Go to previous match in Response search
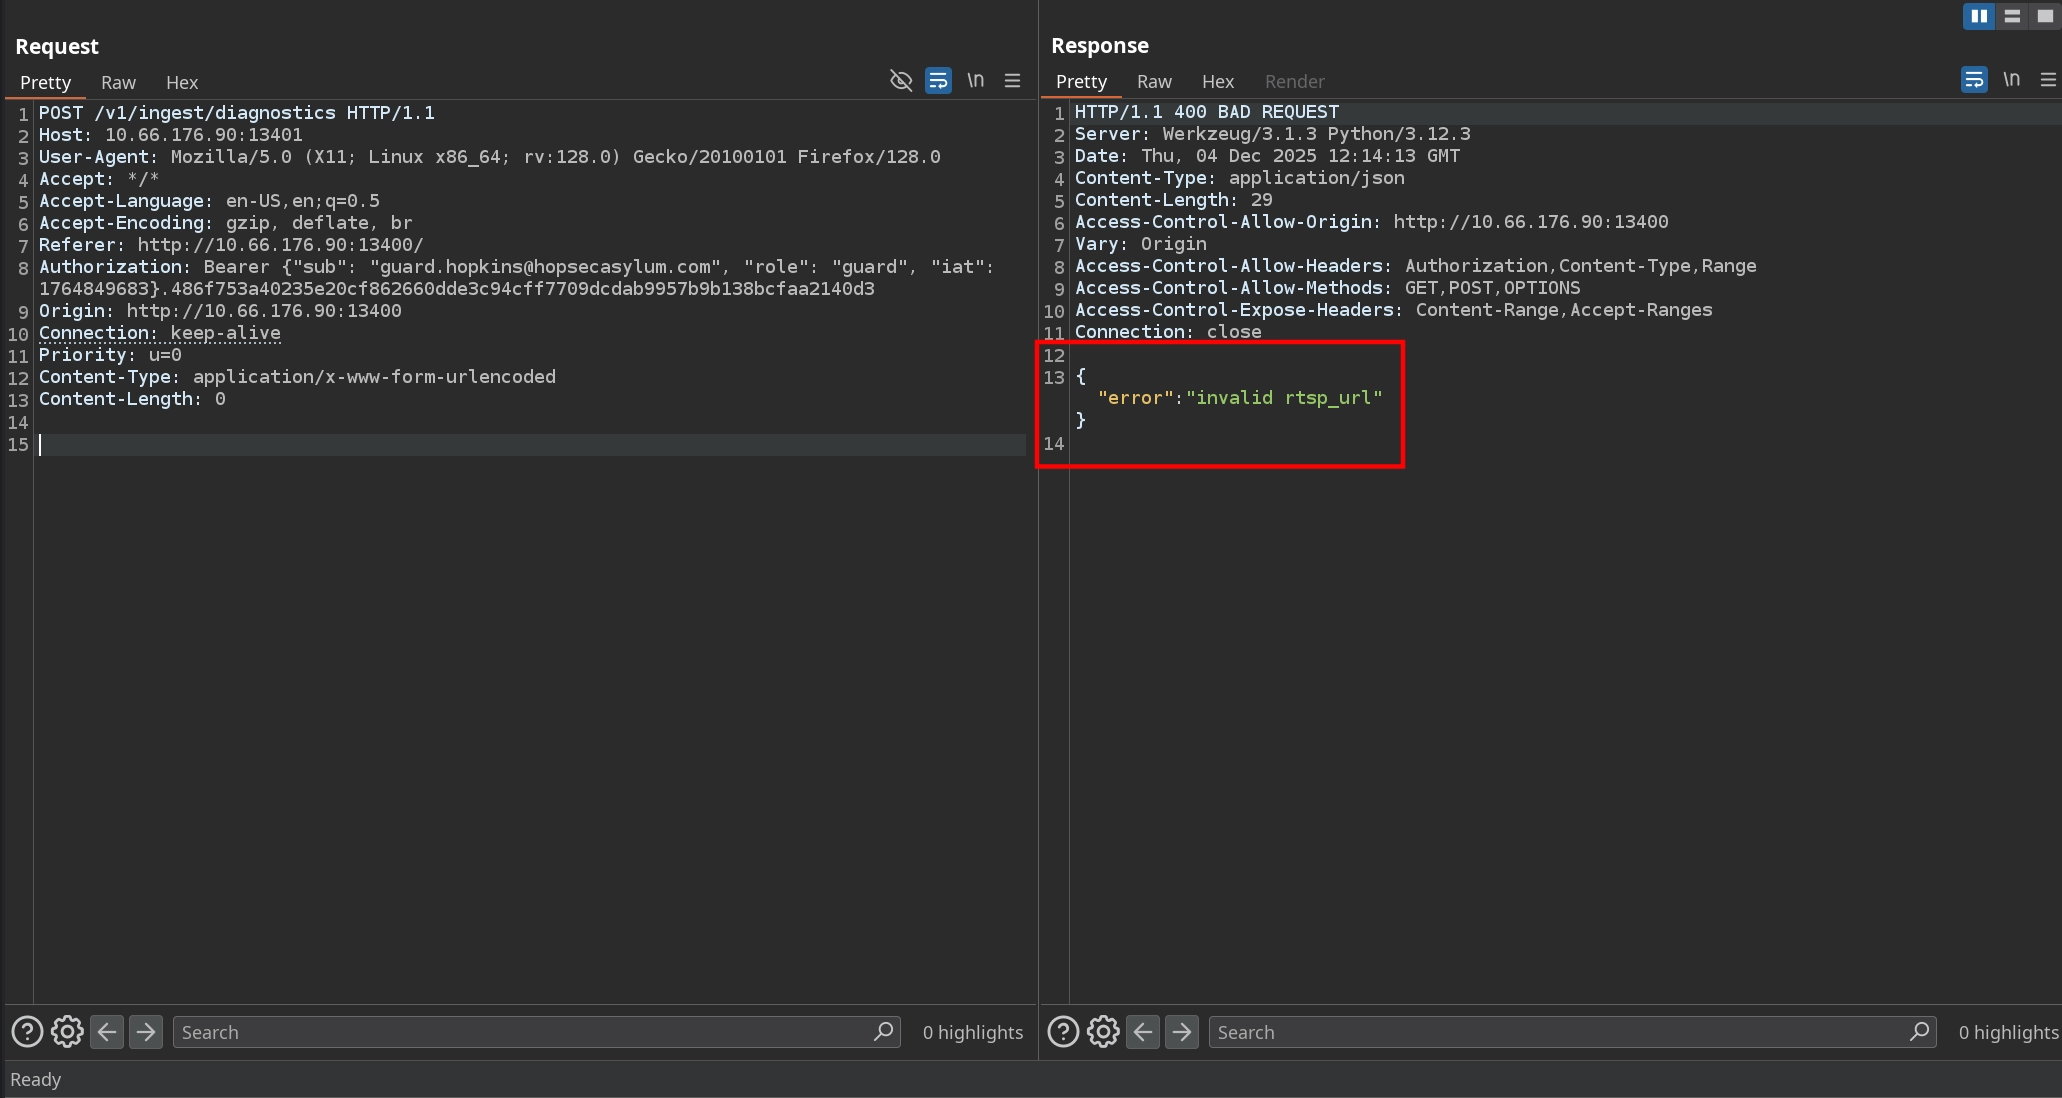 click(x=1142, y=1032)
